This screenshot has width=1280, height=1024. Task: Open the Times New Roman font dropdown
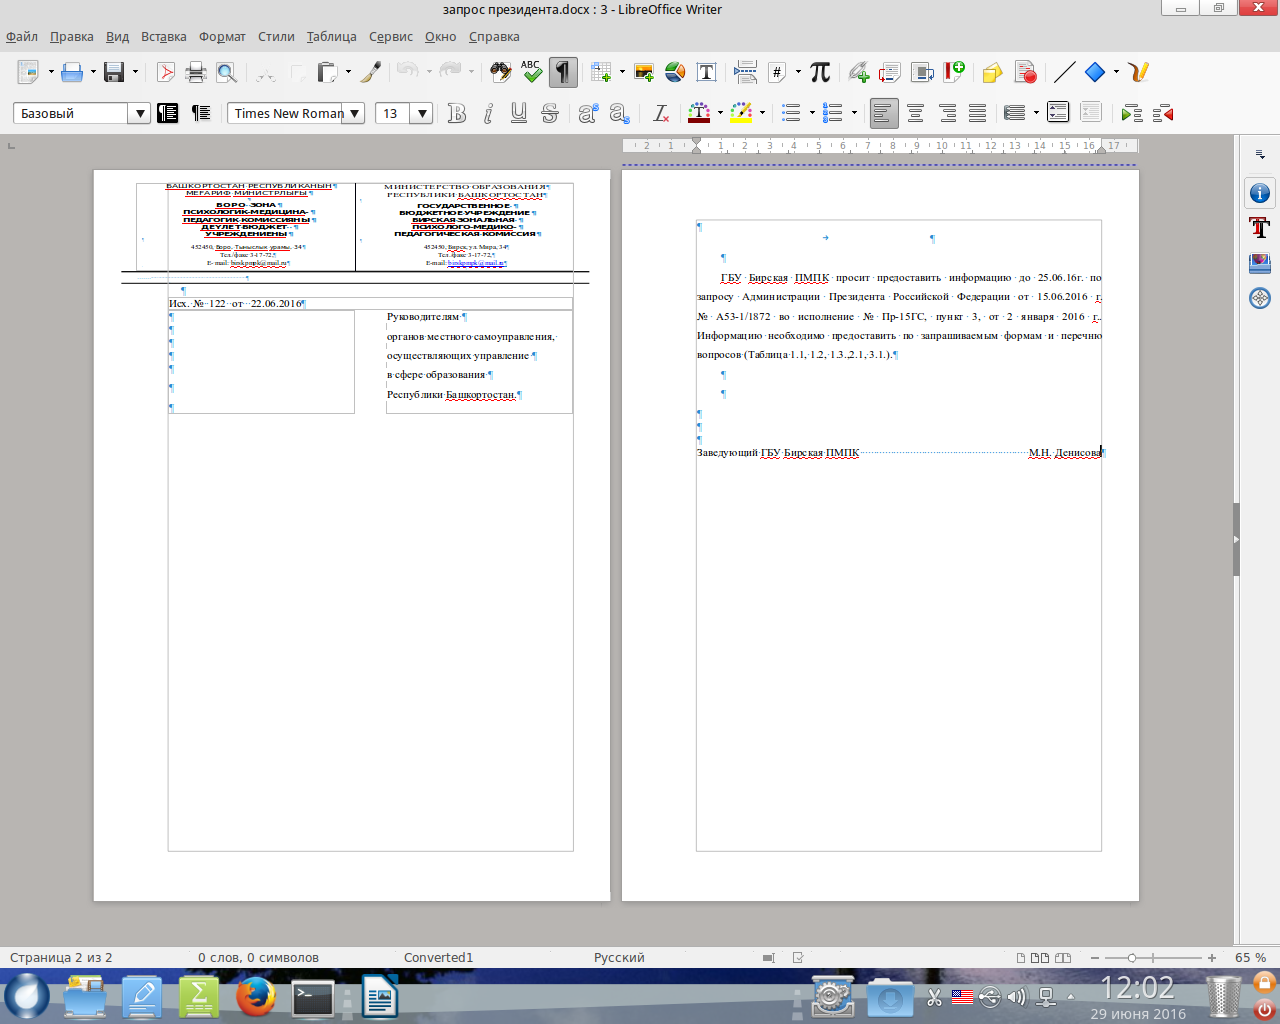pos(354,113)
